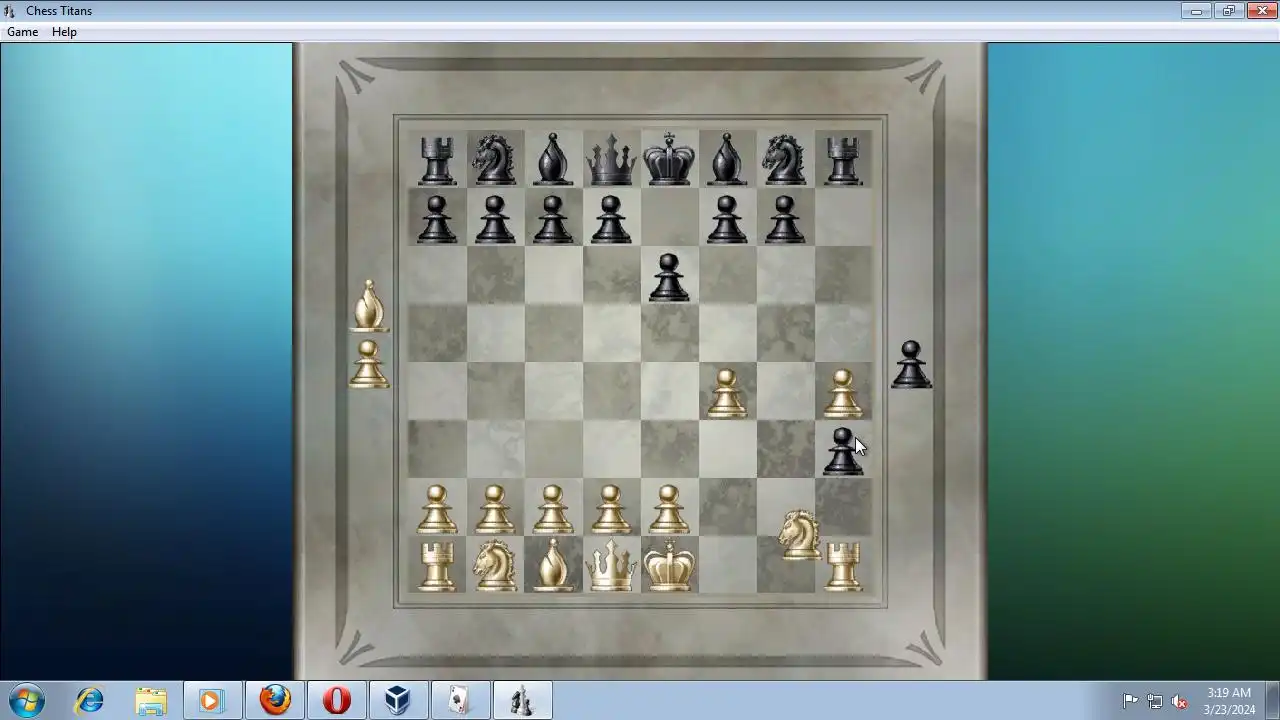The width and height of the screenshot is (1280, 720).
Task: Select the black queen on d8
Action: (611, 160)
